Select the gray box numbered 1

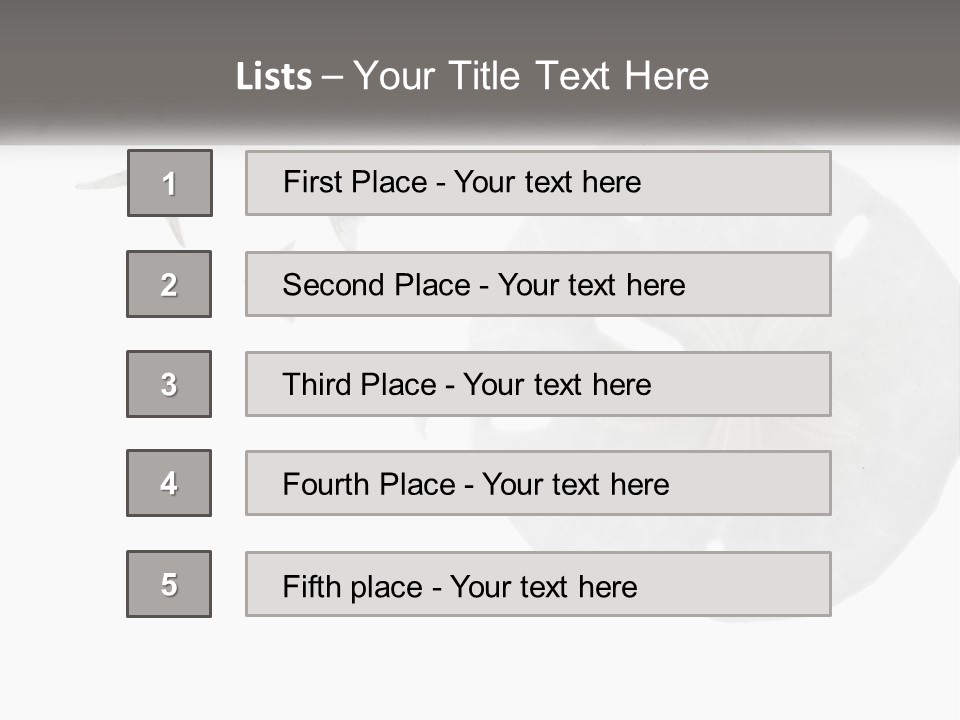(x=170, y=183)
